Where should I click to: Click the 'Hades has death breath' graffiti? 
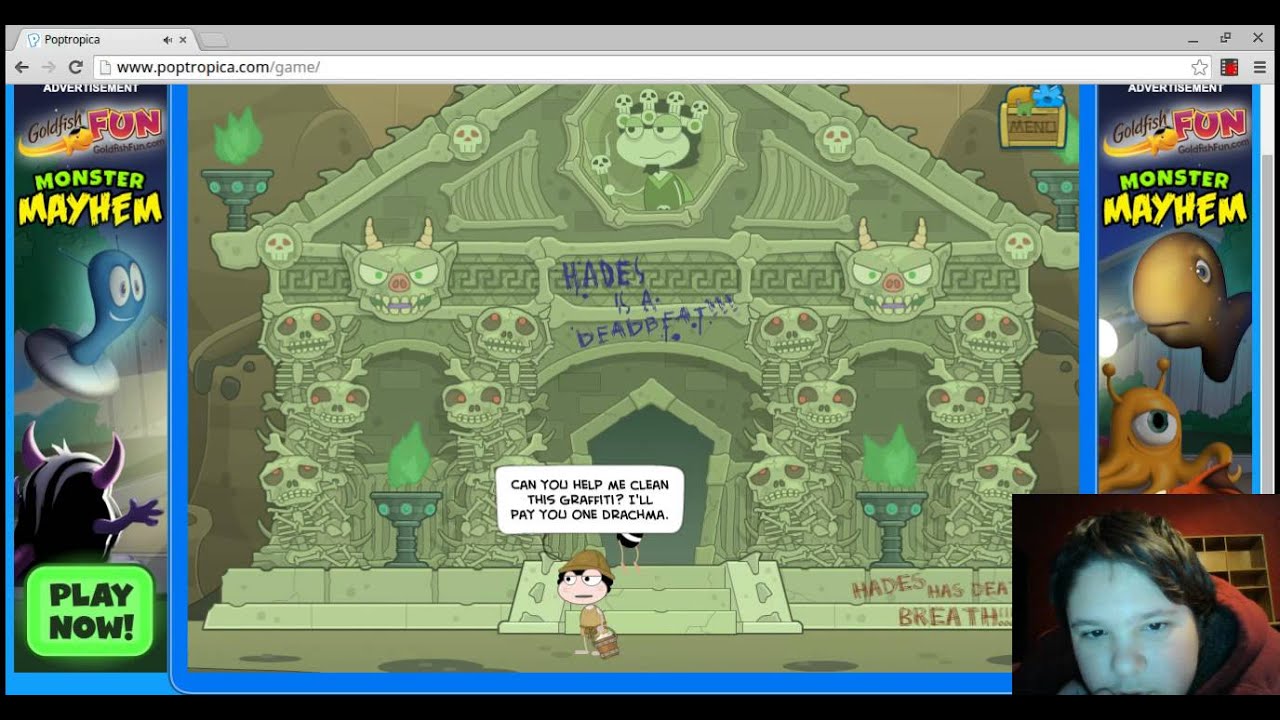point(932,602)
